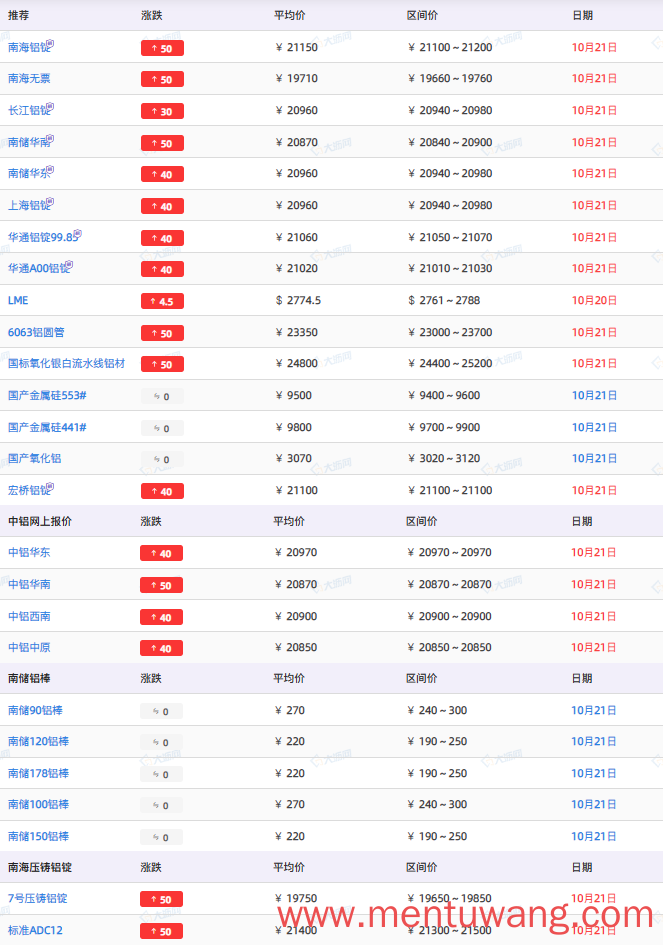
Task: Click the range ¥ 9700 ~ 9900
Action: pos(444,427)
